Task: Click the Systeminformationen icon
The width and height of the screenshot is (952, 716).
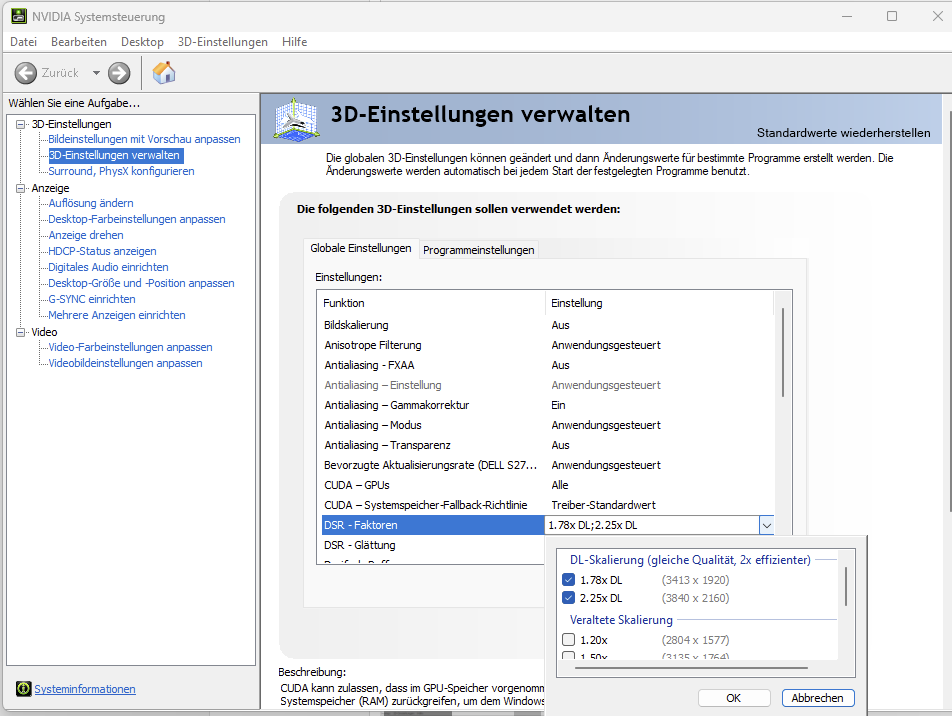Action: click(23, 689)
